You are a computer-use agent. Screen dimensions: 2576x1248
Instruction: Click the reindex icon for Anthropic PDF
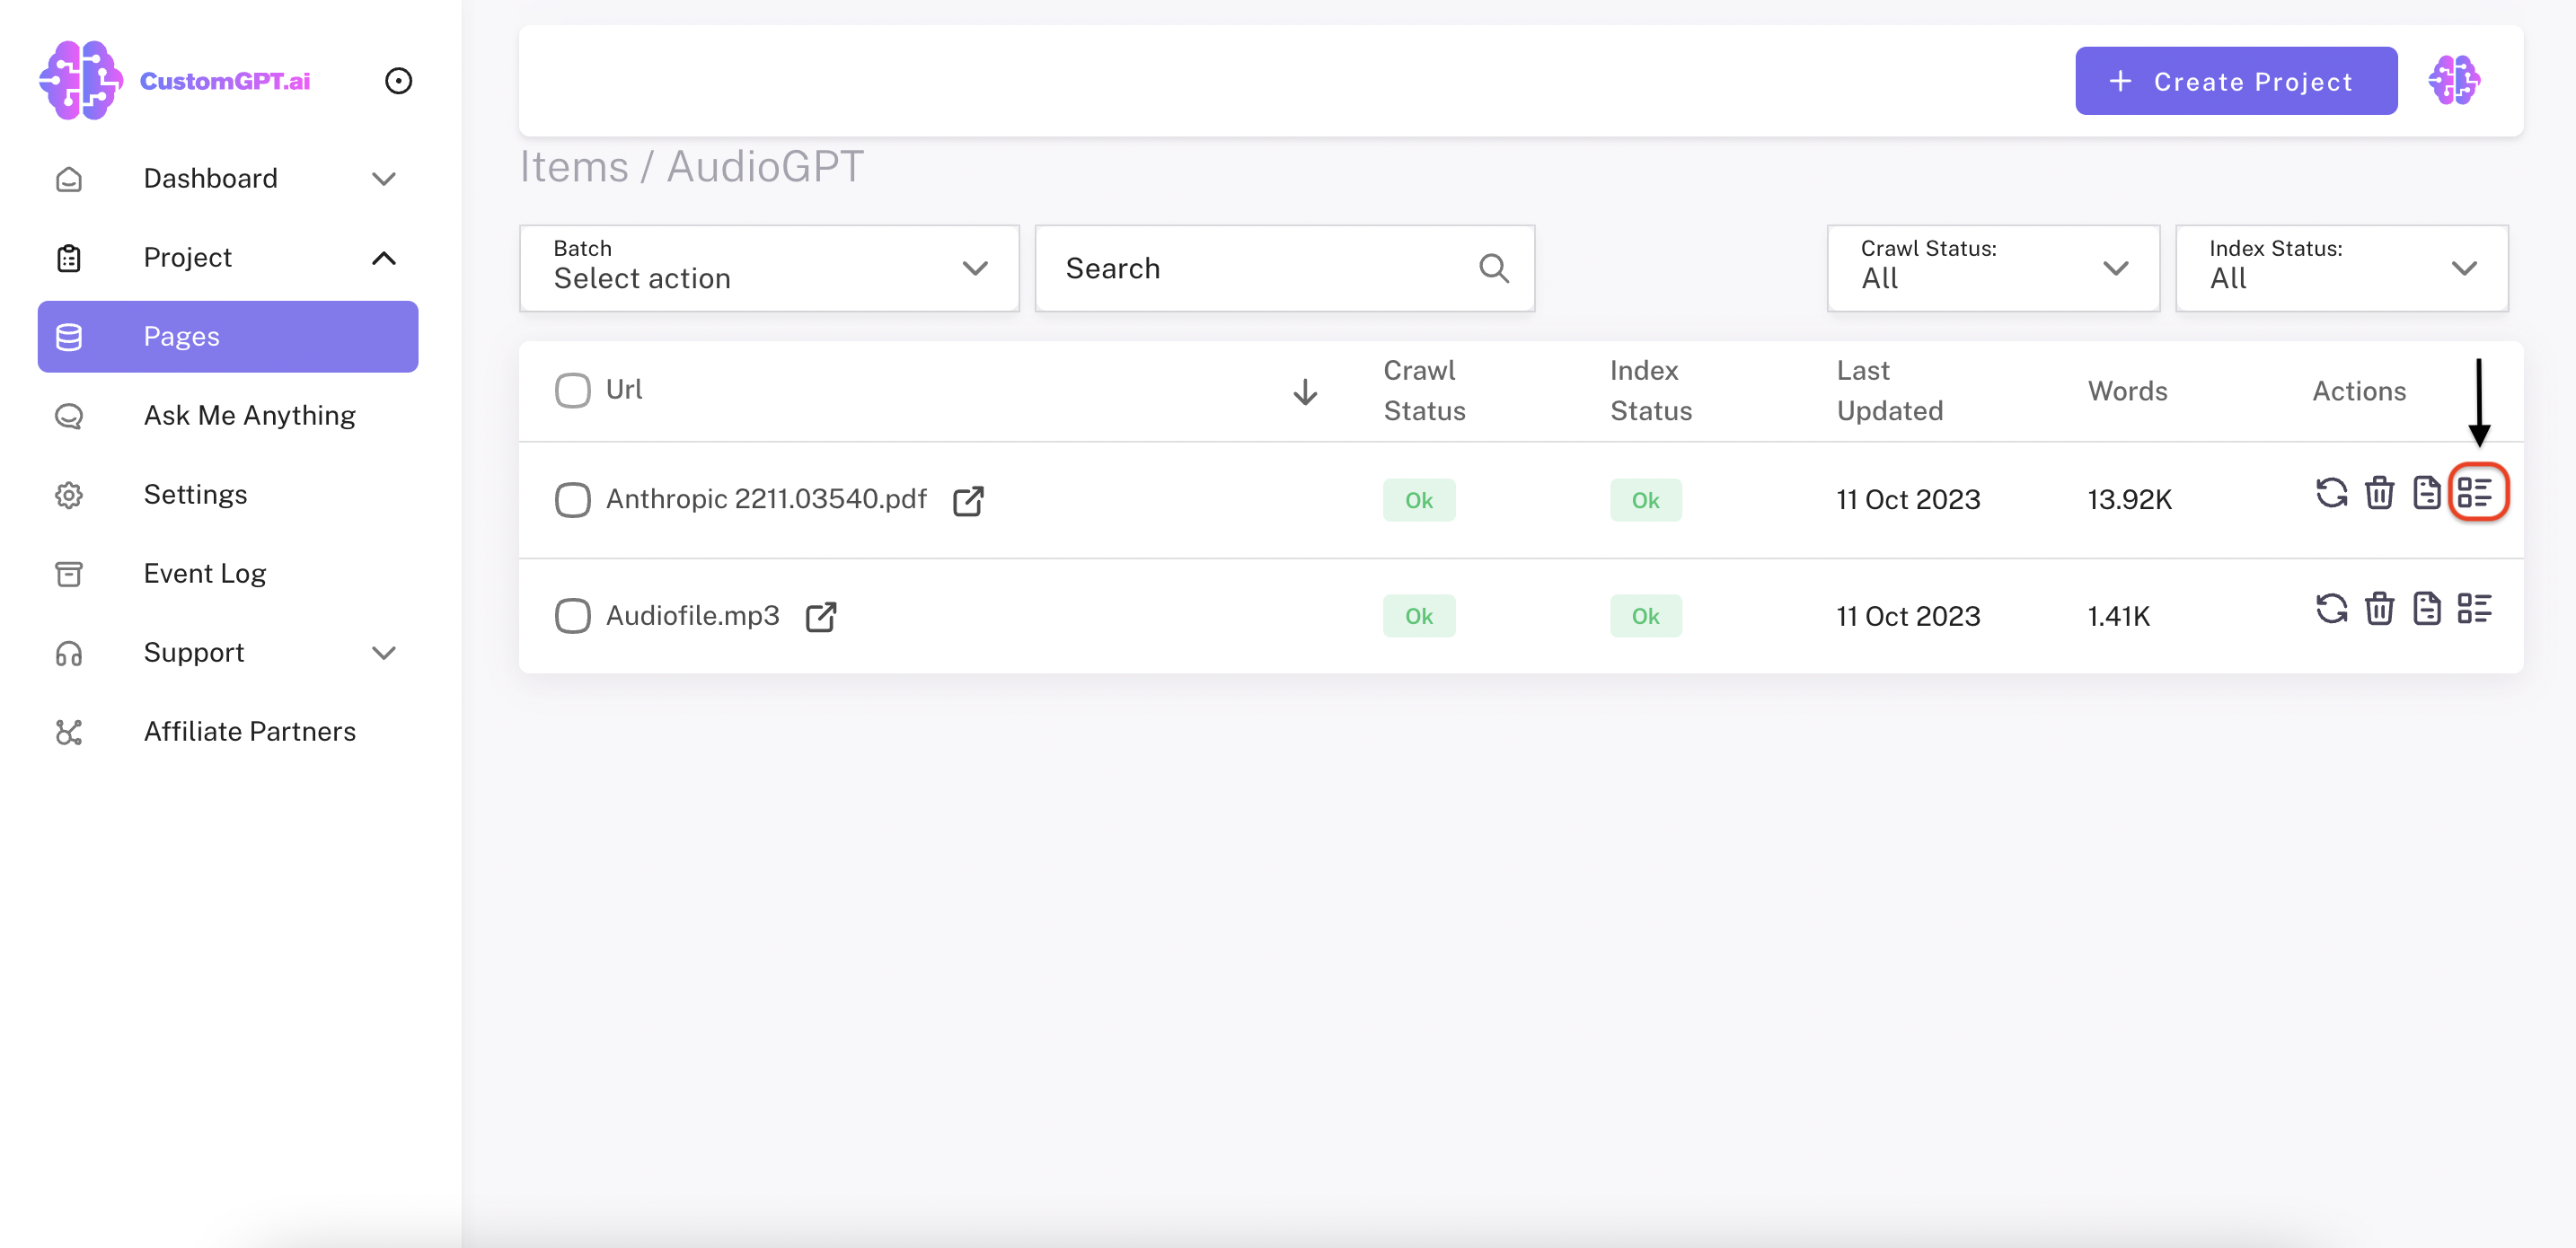coord(2331,492)
